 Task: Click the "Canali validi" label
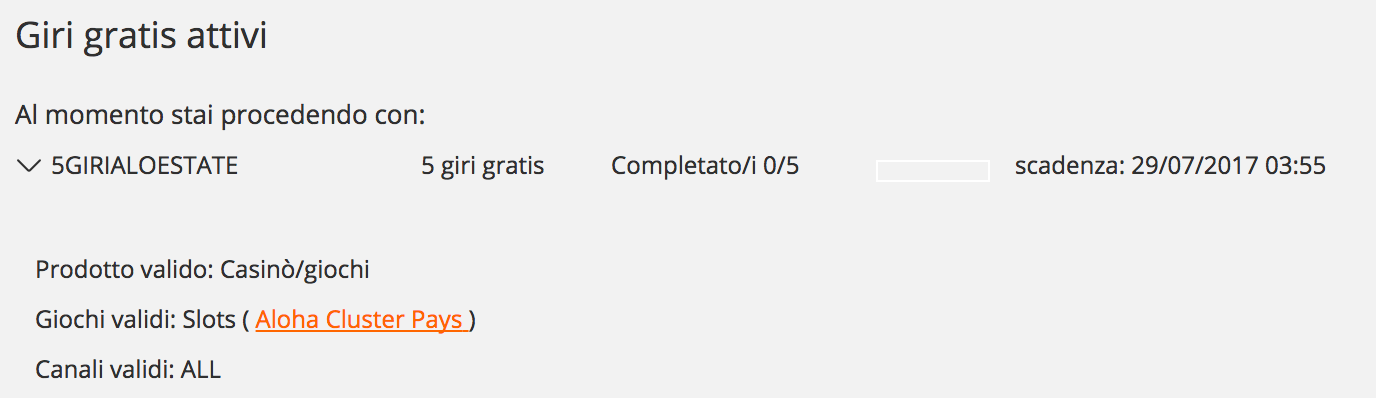pyautogui.click(x=105, y=370)
